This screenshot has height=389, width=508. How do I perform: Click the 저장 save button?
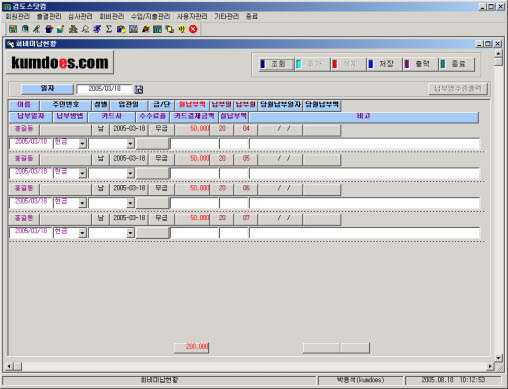pos(384,64)
